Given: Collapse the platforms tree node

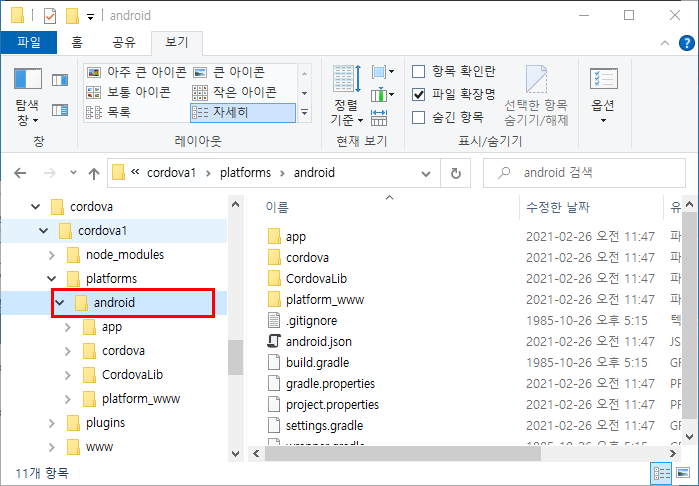Looking at the screenshot, I should (52, 279).
